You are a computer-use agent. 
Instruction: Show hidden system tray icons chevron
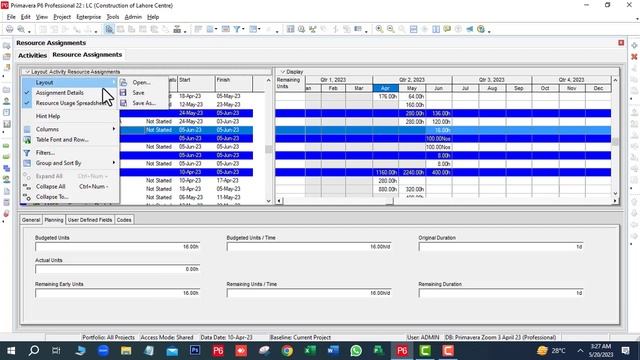pyautogui.click(x=580, y=351)
